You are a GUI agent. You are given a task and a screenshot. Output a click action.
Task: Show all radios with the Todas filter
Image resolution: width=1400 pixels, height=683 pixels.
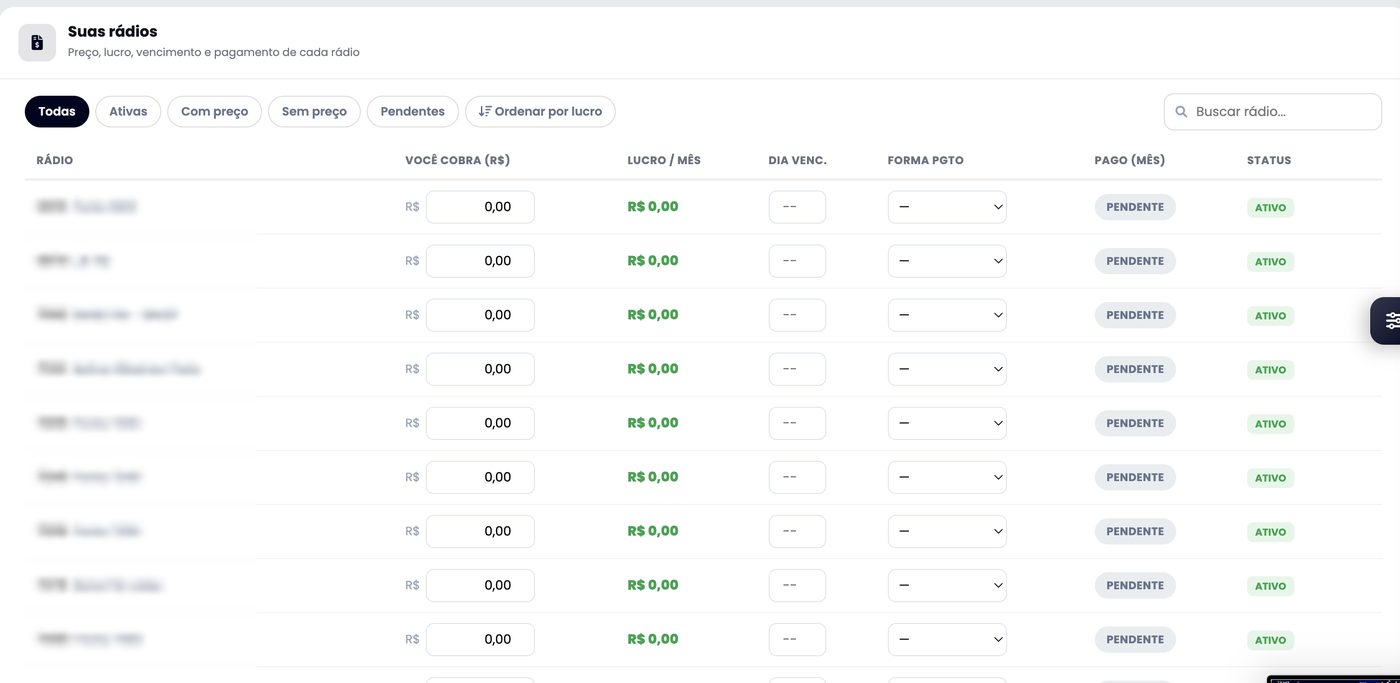(x=57, y=111)
